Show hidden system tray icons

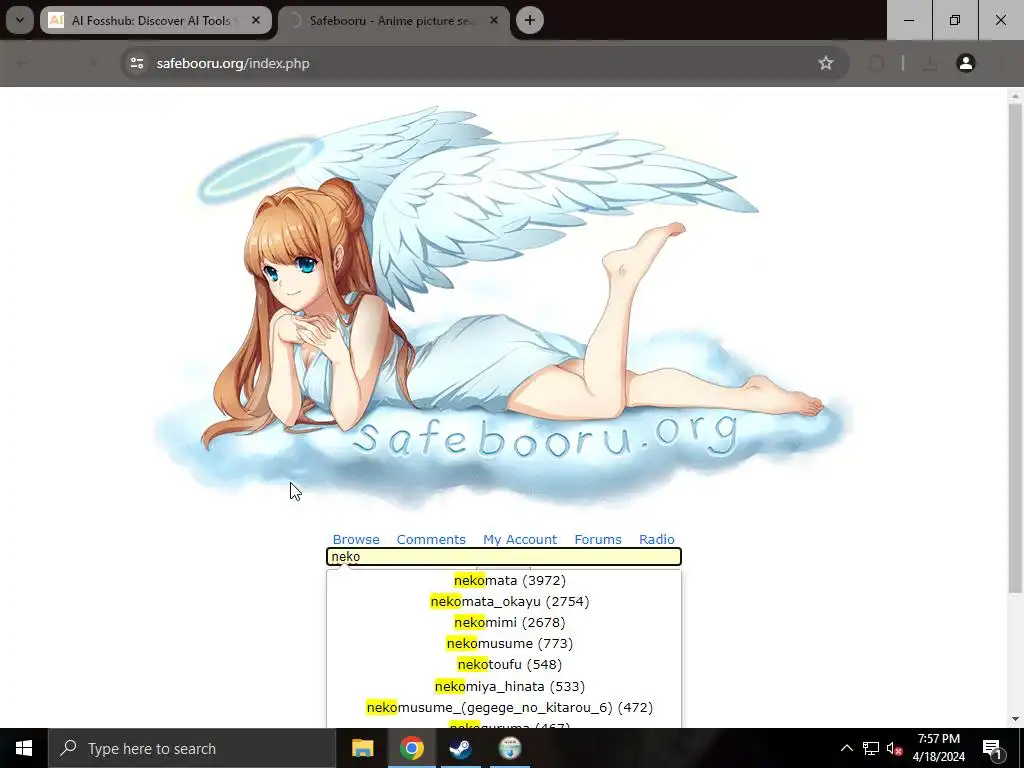pos(846,748)
